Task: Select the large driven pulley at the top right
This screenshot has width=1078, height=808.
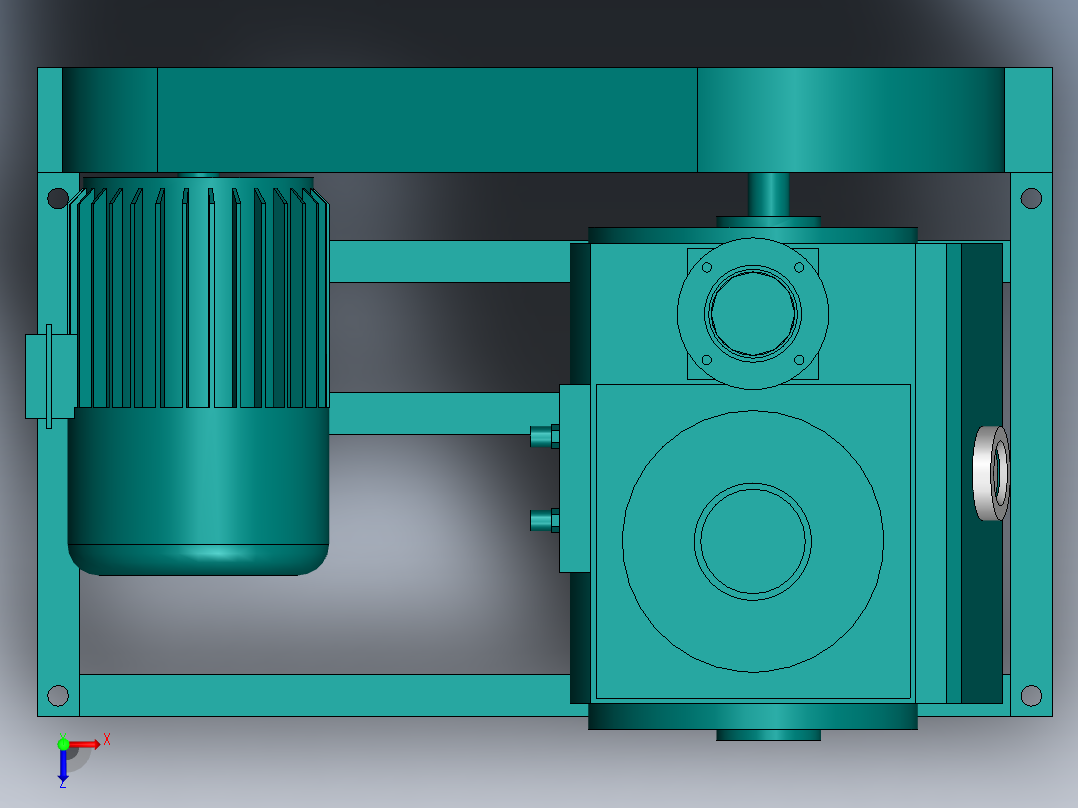Action: coord(851,120)
